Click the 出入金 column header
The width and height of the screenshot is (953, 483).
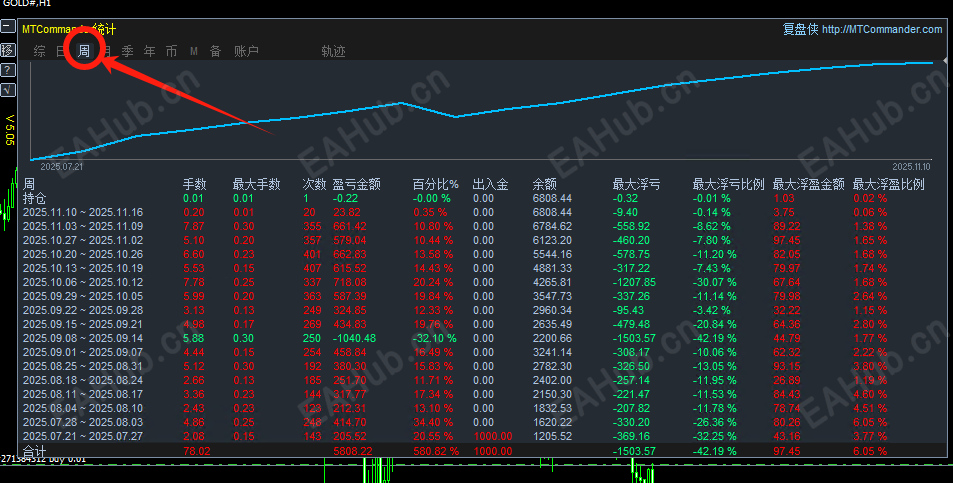click(x=490, y=184)
